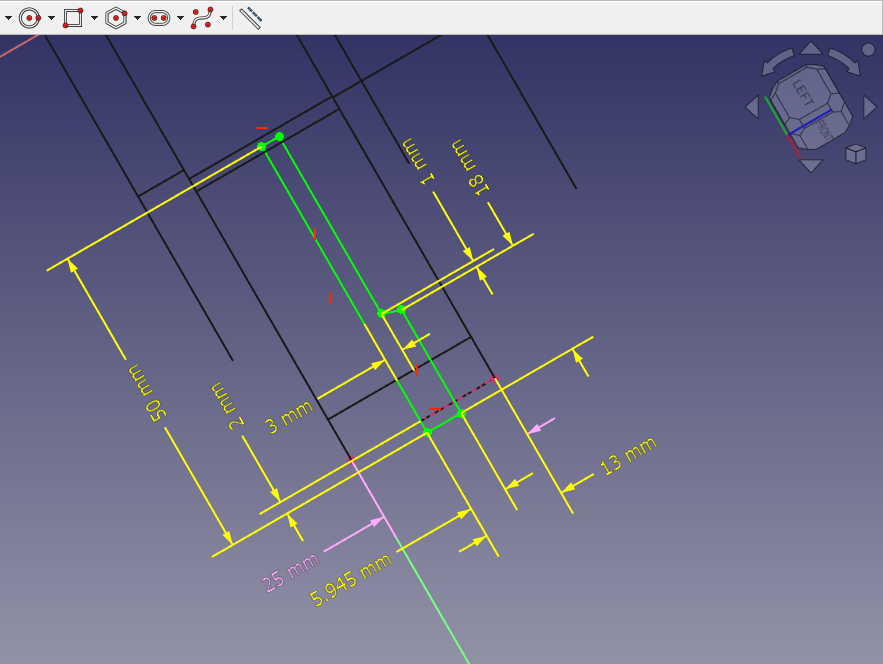Click the FRONT face of navigation cube
Viewport: 883px width, 664px height.
[x=822, y=128]
